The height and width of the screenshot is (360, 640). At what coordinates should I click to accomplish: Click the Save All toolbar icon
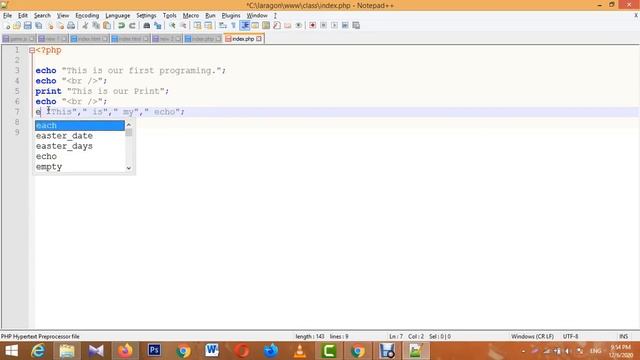pos(39,25)
